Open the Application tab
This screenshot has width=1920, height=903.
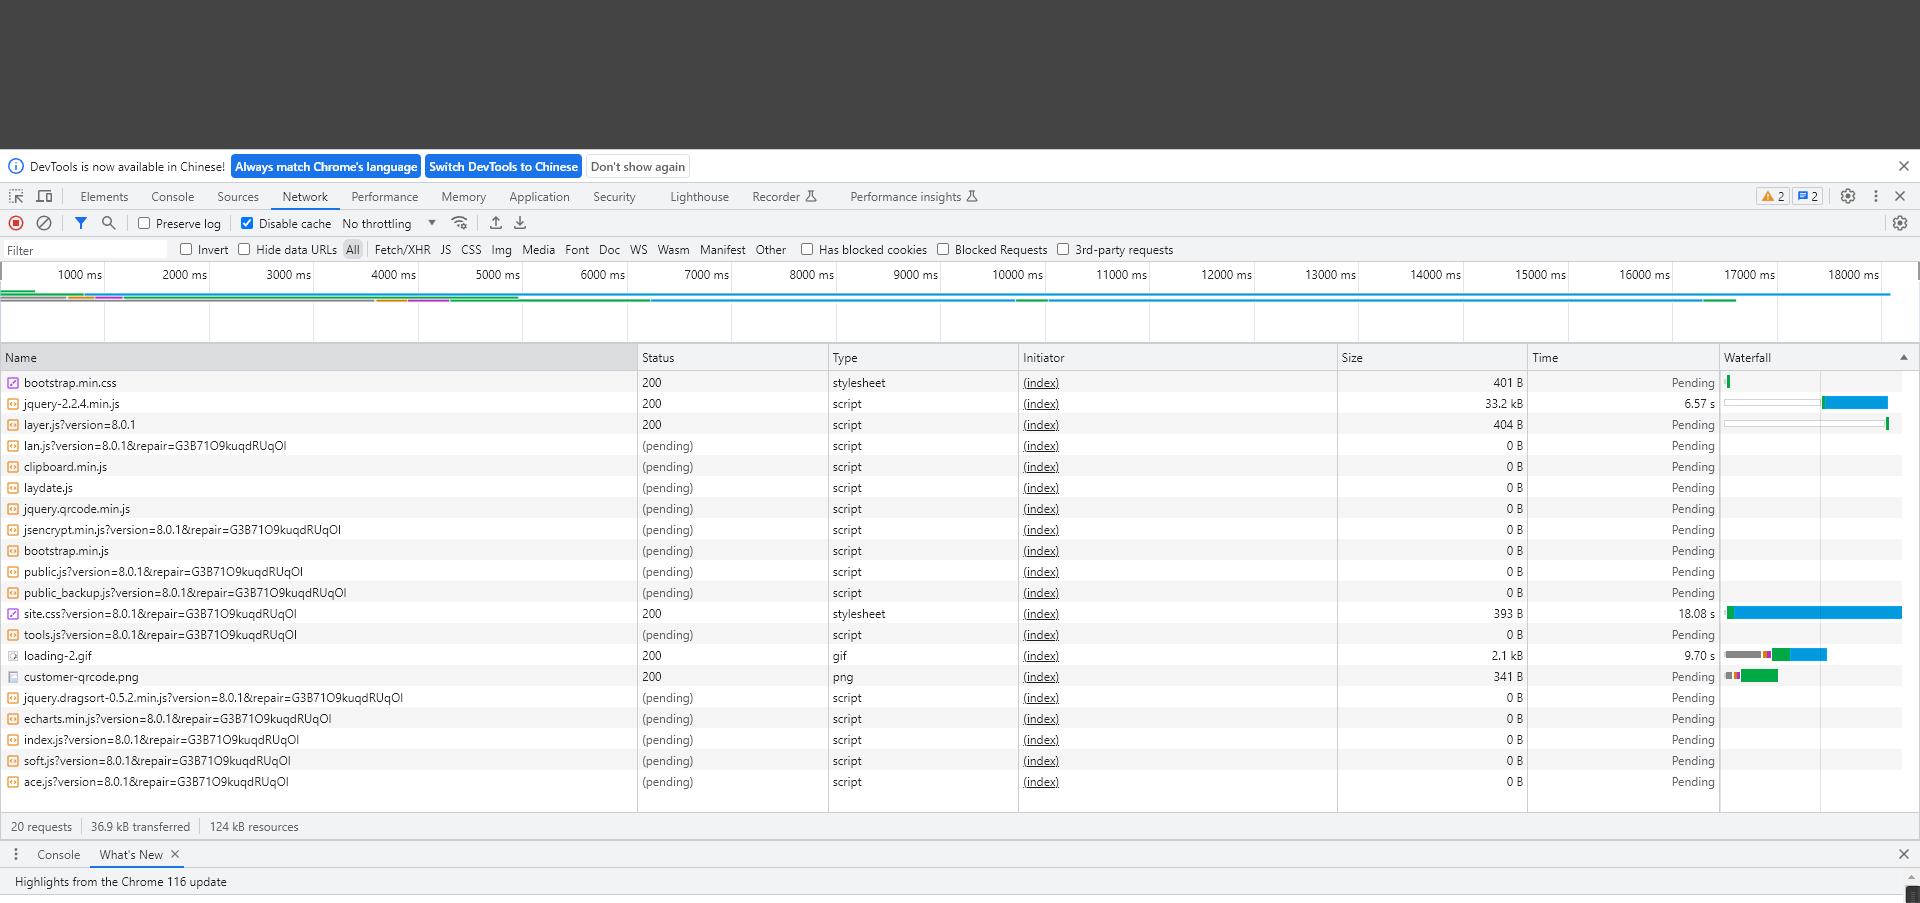click(539, 197)
